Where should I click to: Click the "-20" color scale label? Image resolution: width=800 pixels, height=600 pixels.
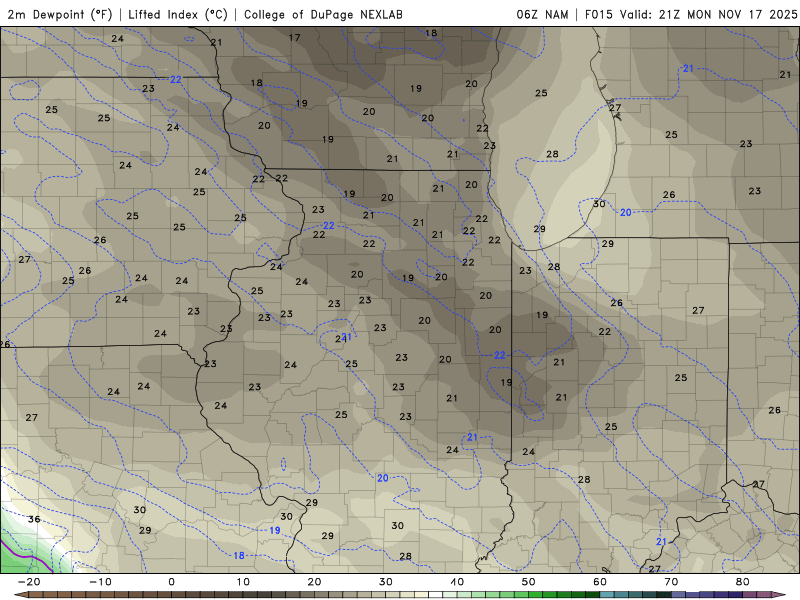pos(29,582)
